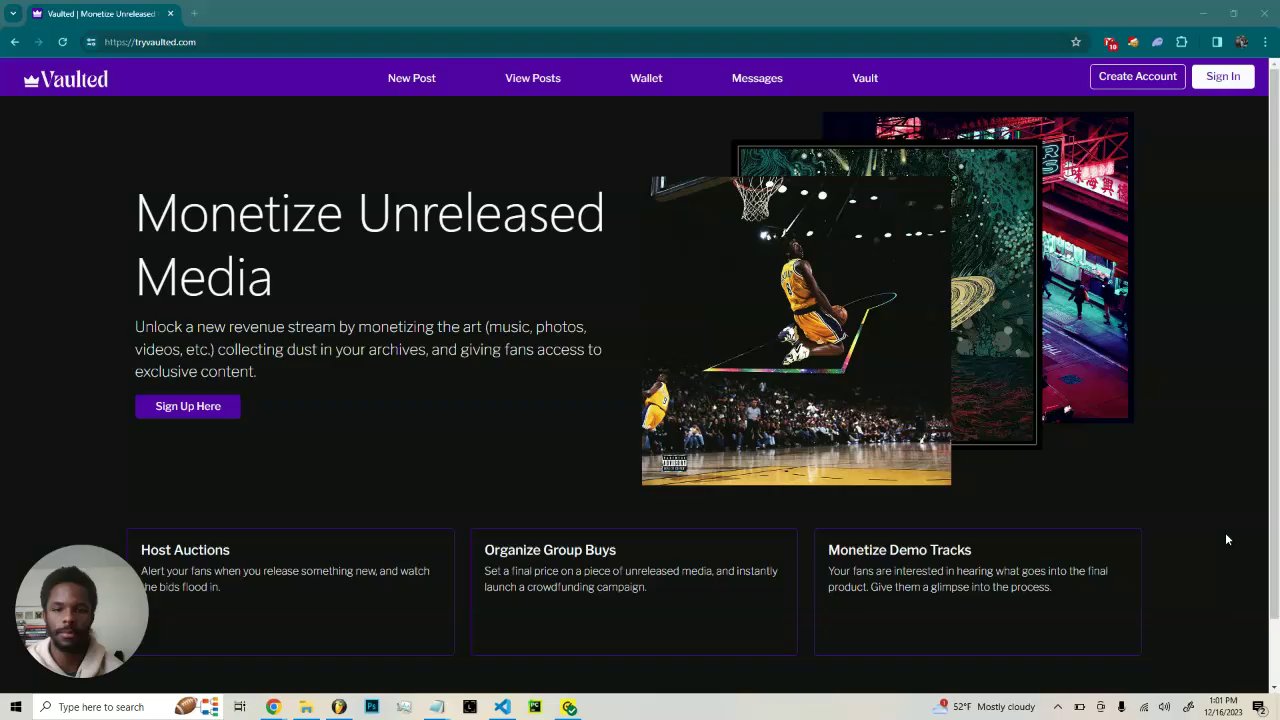Open FL Studio from the taskbar
The height and width of the screenshot is (720, 1280).
tap(338, 707)
